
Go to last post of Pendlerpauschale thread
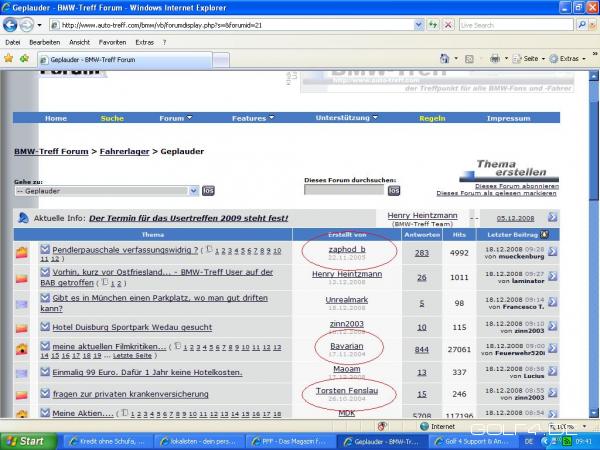[553, 251]
